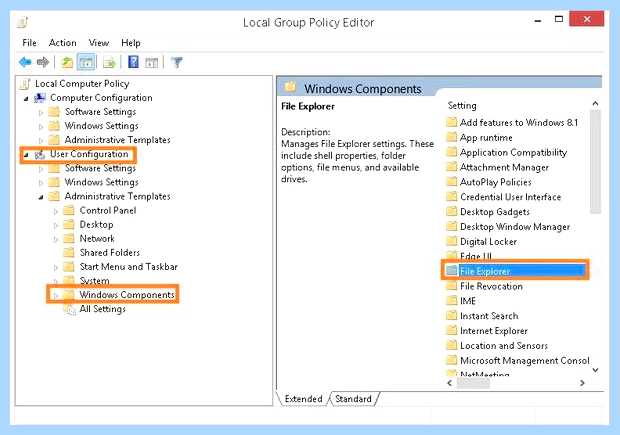
Task: Click the horizontal scrollbar right arrow
Action: tap(582, 383)
